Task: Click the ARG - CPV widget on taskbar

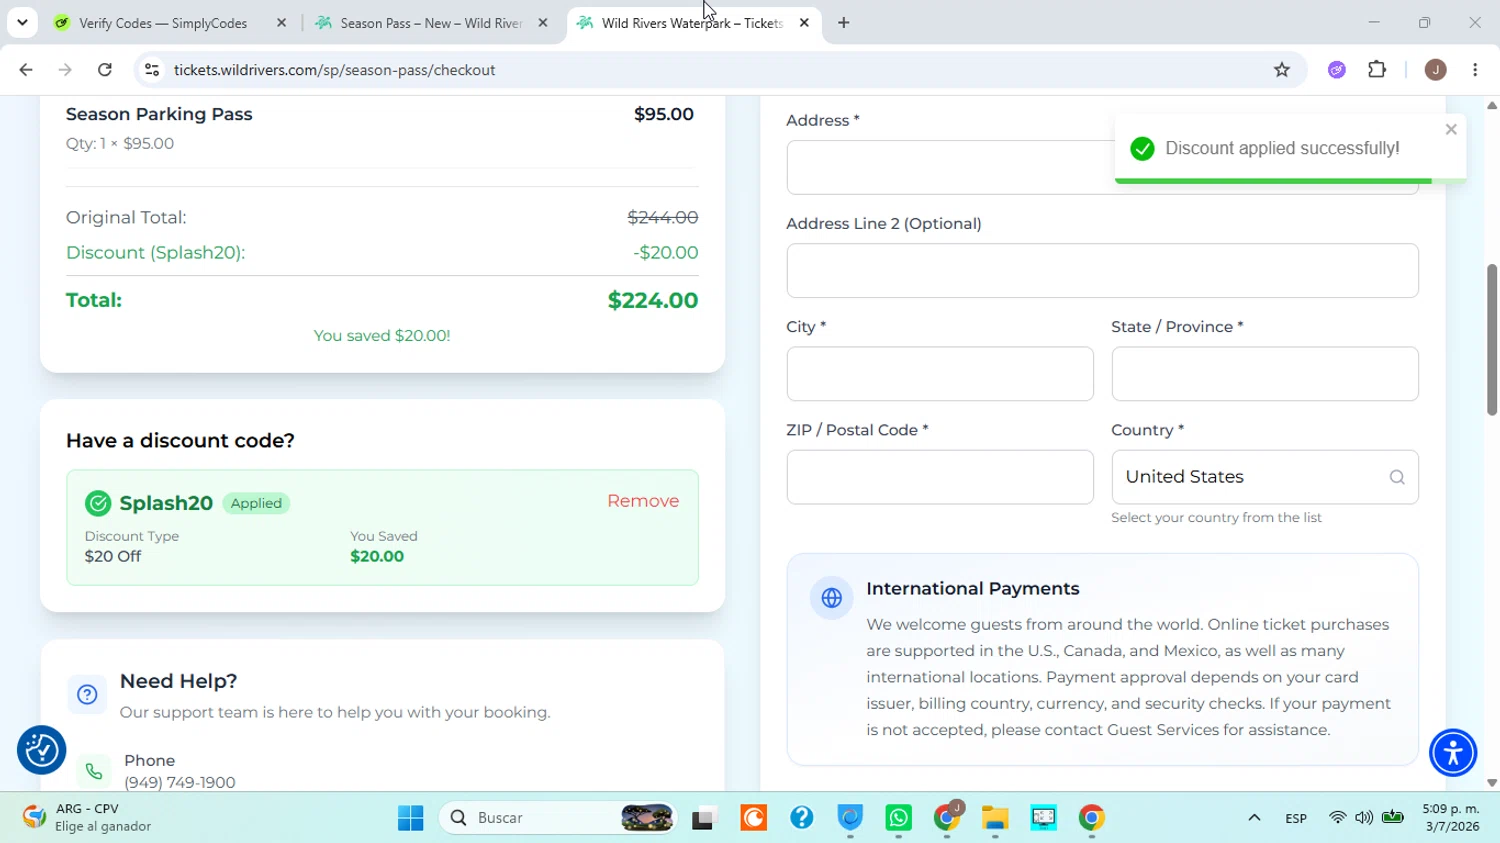Action: 88,818
